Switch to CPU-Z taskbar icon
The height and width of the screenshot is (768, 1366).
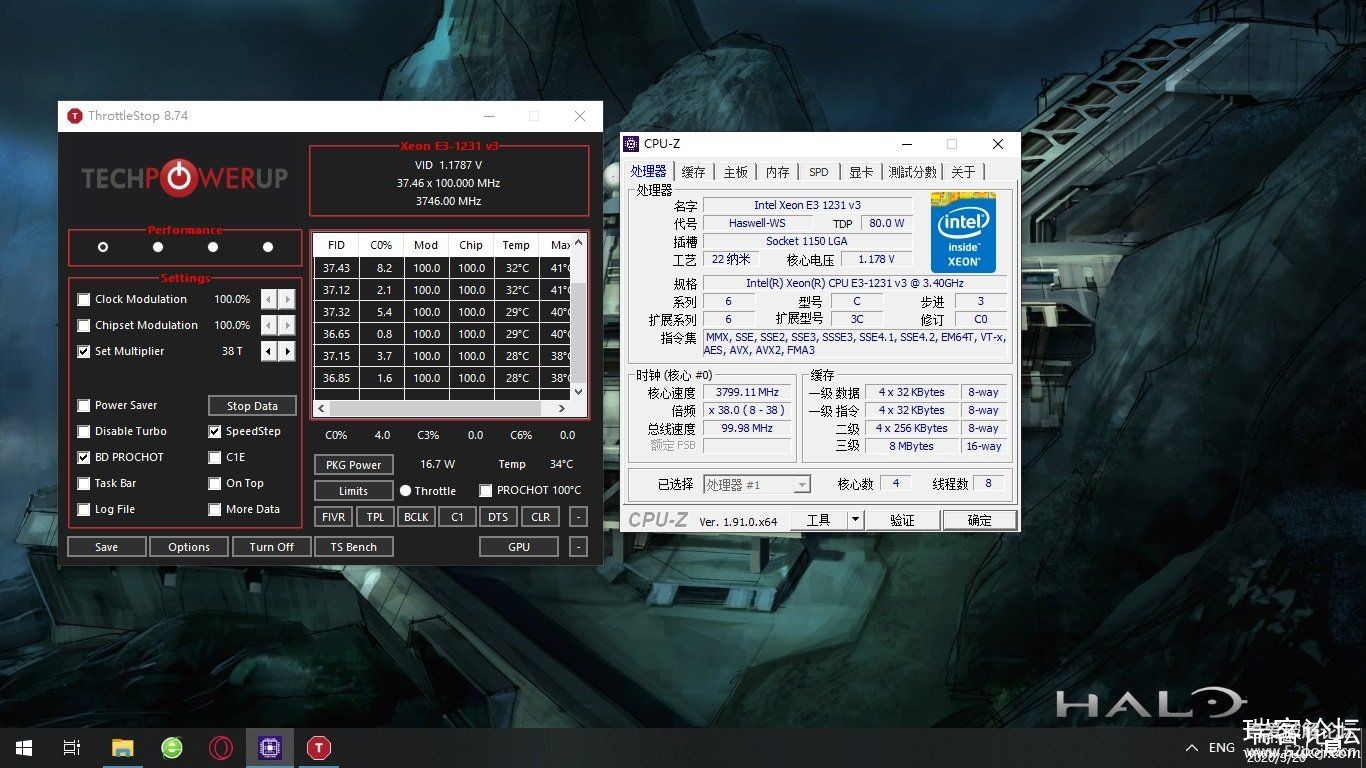click(270, 747)
